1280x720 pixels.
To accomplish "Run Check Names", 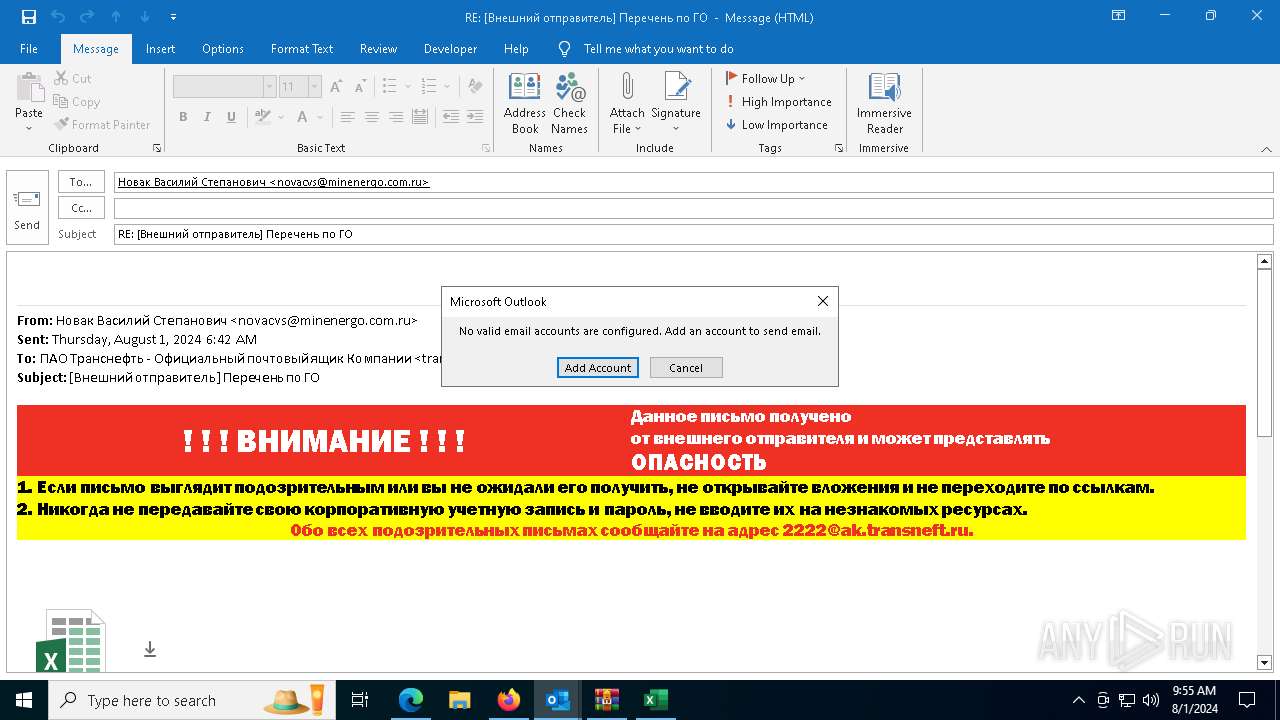I will pyautogui.click(x=569, y=103).
